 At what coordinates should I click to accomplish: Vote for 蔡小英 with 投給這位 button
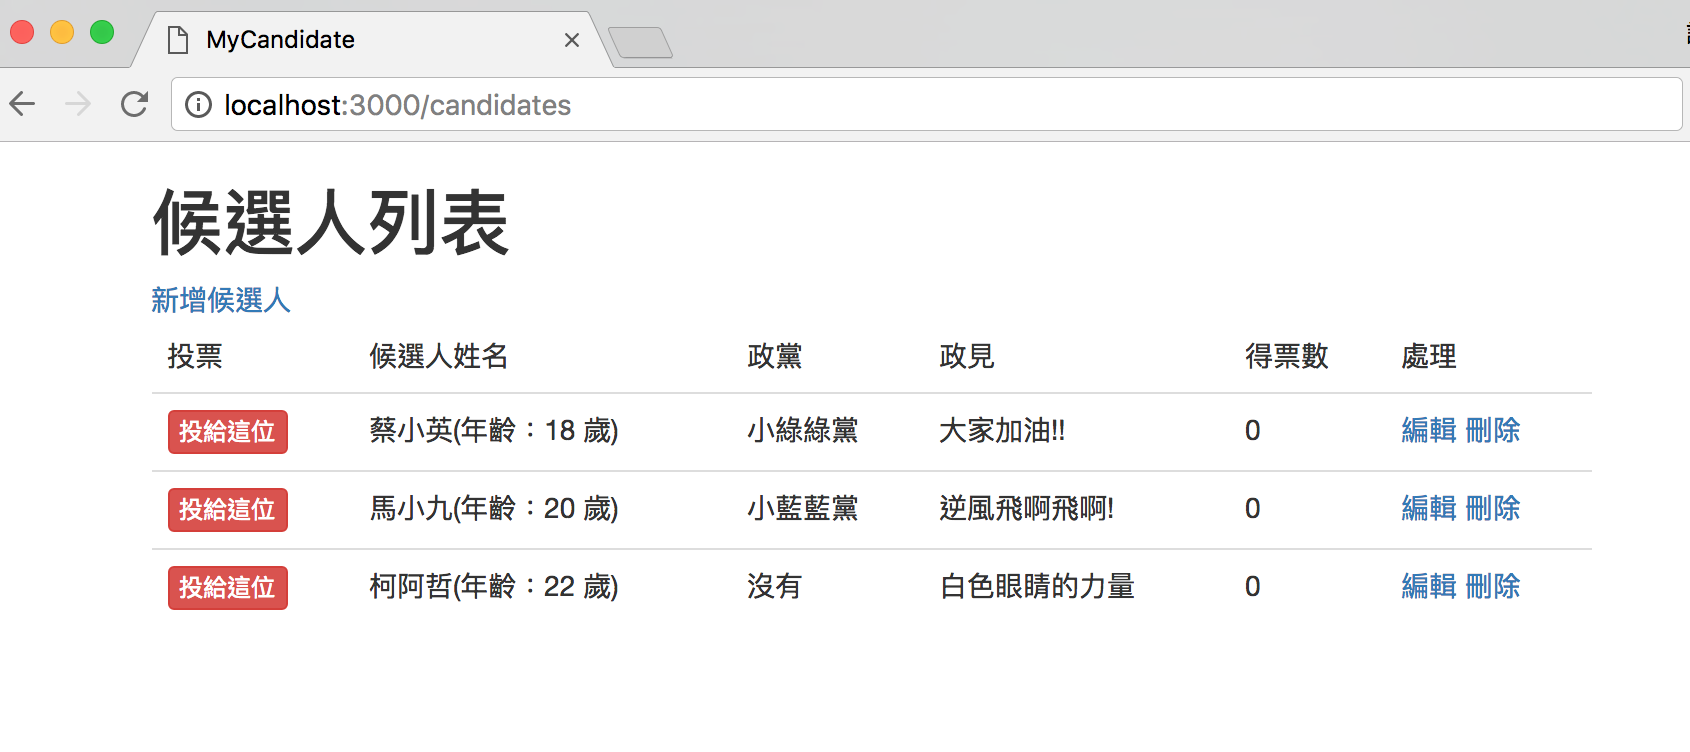228,432
